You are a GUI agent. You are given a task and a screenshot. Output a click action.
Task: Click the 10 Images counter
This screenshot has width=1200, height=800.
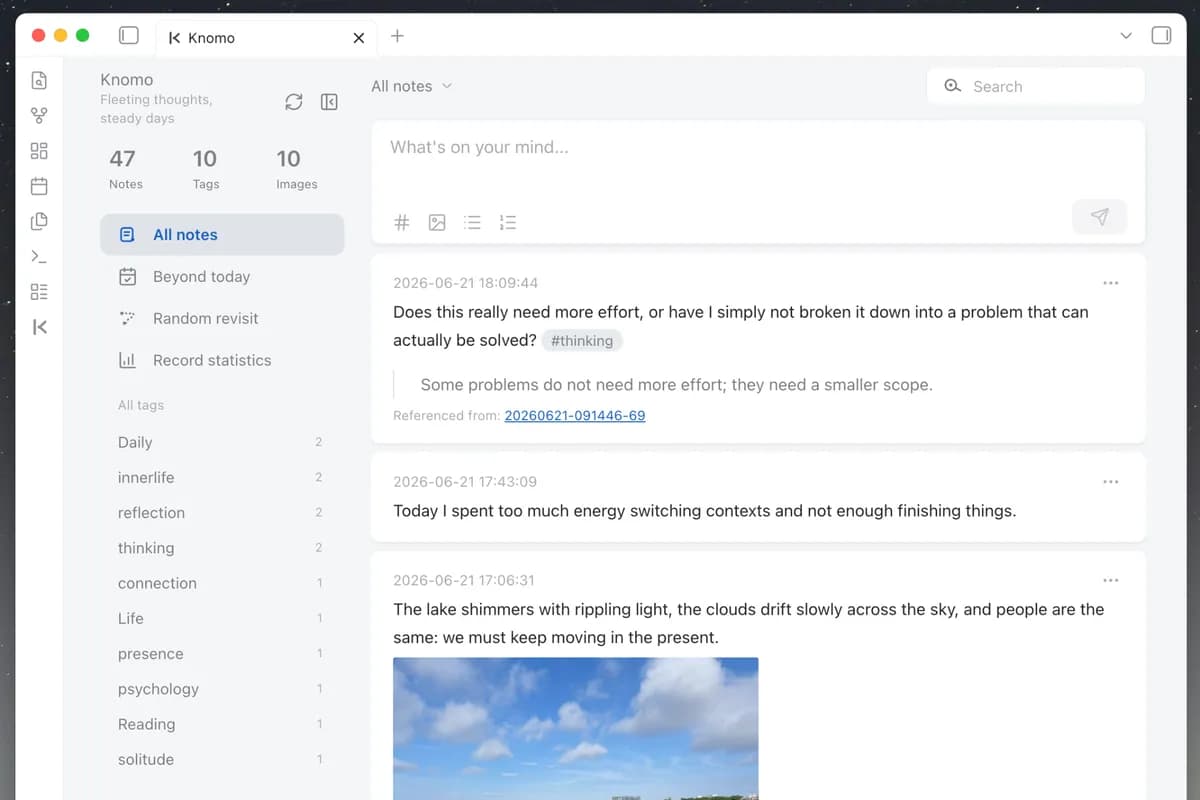click(x=296, y=169)
